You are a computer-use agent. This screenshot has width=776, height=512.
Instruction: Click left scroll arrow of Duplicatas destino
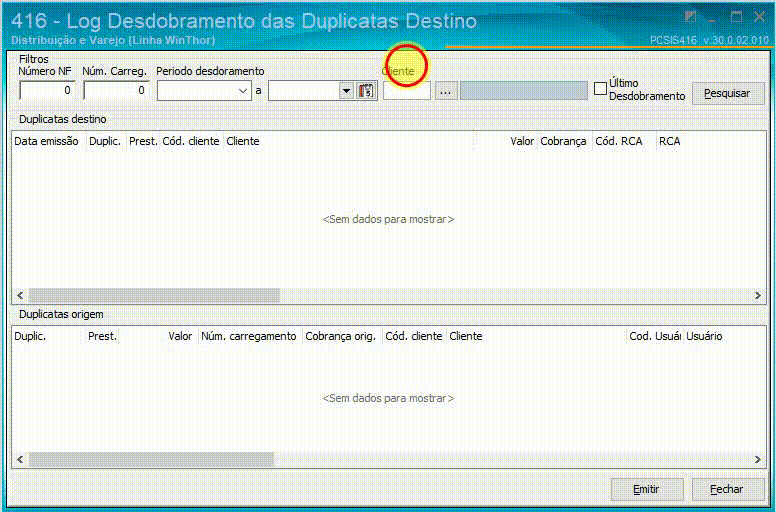point(20,295)
